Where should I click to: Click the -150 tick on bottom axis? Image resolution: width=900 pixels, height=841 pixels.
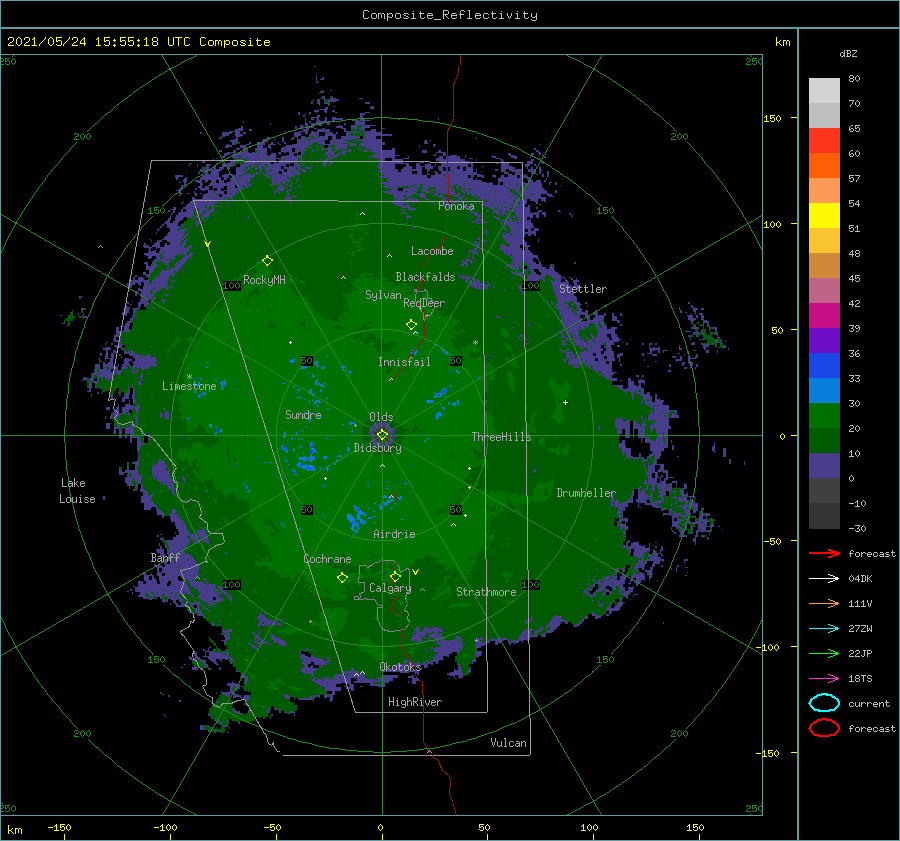point(59,827)
